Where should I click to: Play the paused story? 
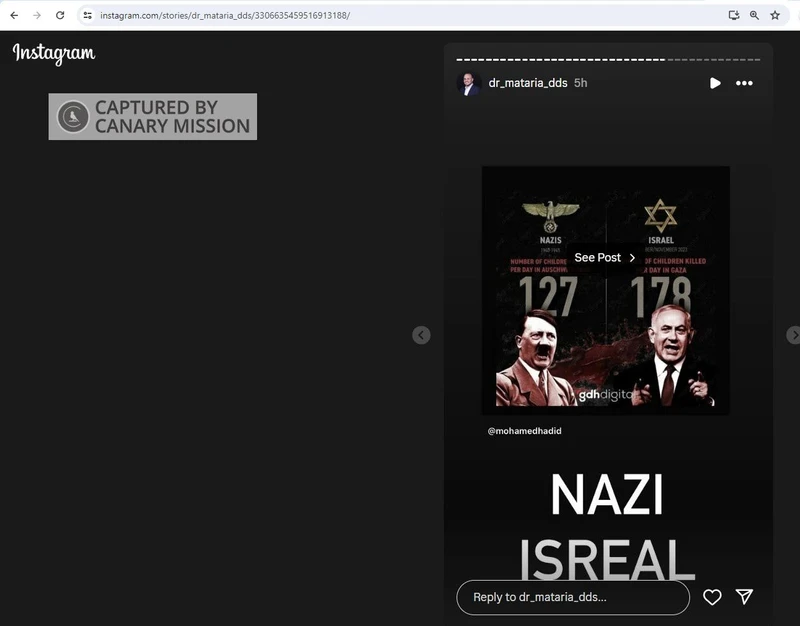[x=714, y=83]
